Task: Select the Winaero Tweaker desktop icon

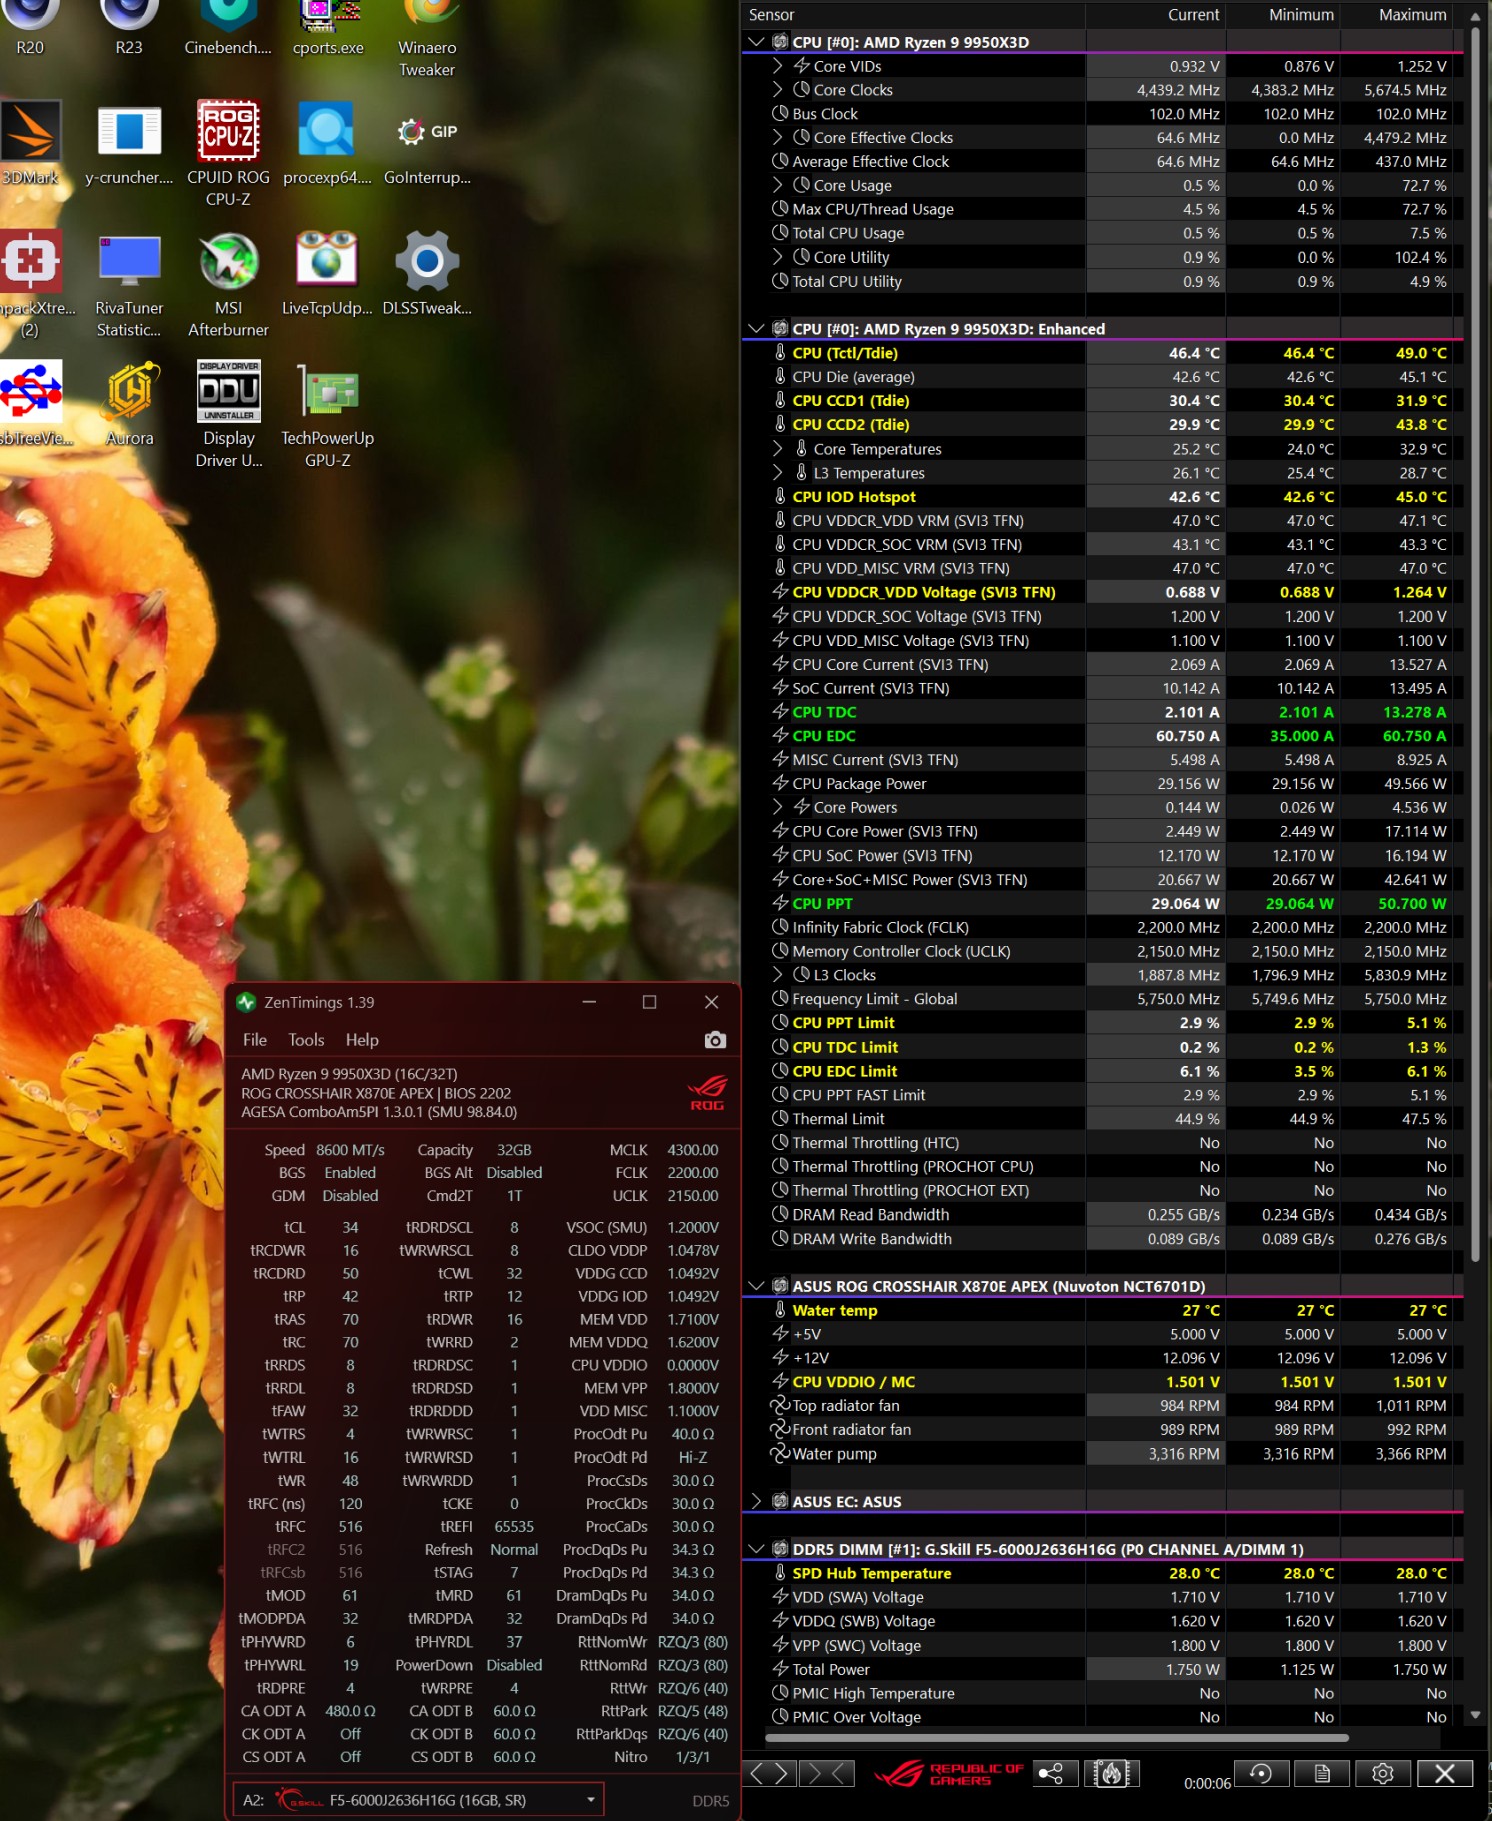Action: [x=427, y=38]
